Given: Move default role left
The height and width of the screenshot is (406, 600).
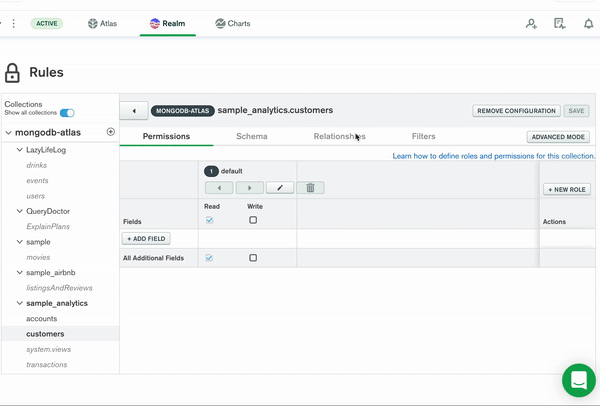Looking at the screenshot, I should [x=219, y=188].
